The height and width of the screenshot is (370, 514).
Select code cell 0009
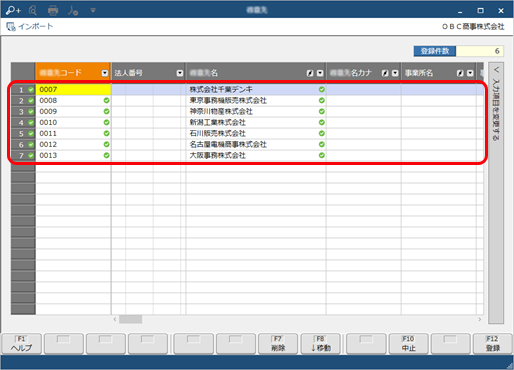tap(73, 111)
